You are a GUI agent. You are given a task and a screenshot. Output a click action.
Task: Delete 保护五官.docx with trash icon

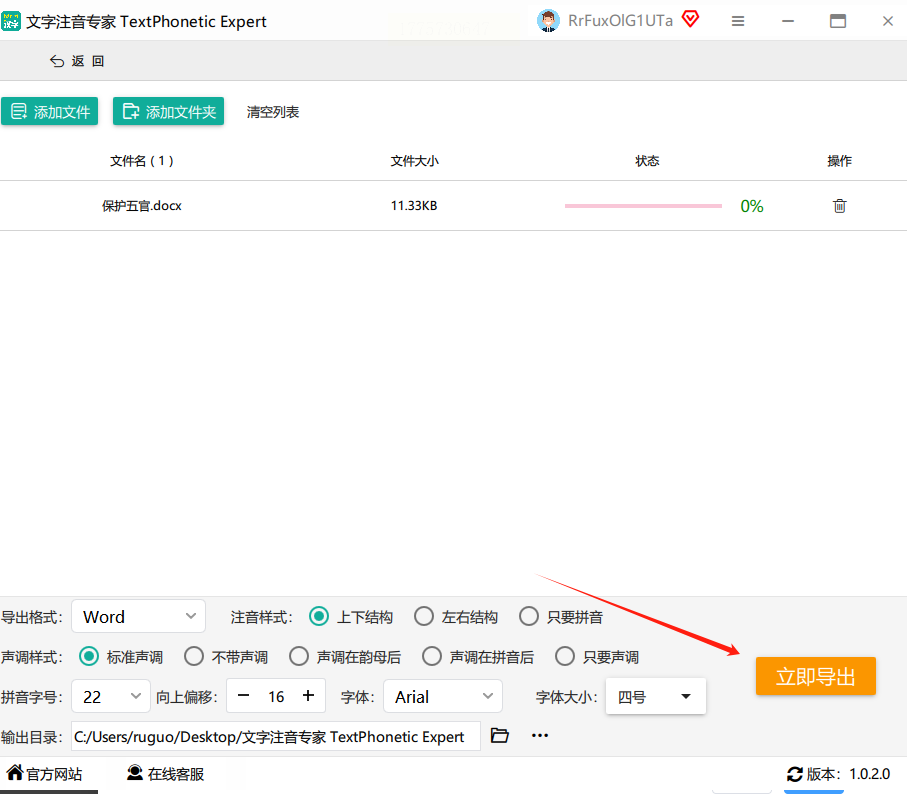pyautogui.click(x=839, y=206)
